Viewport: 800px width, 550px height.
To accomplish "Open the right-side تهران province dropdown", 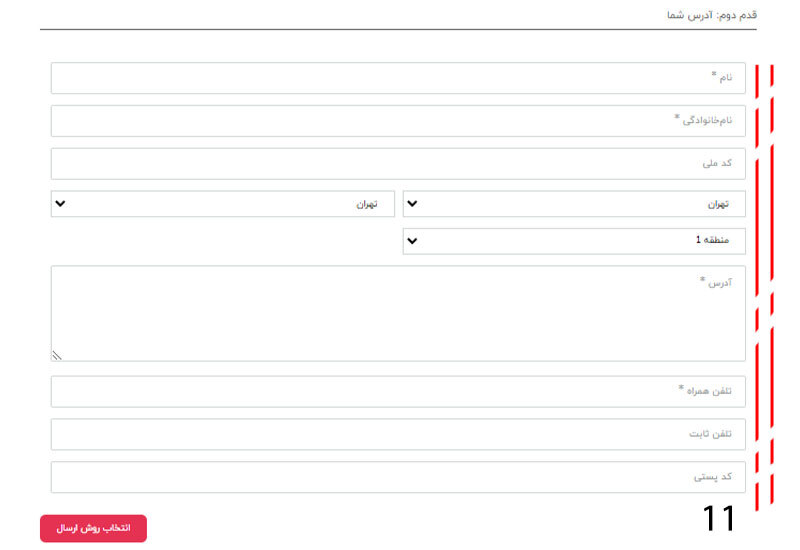I will point(574,204).
